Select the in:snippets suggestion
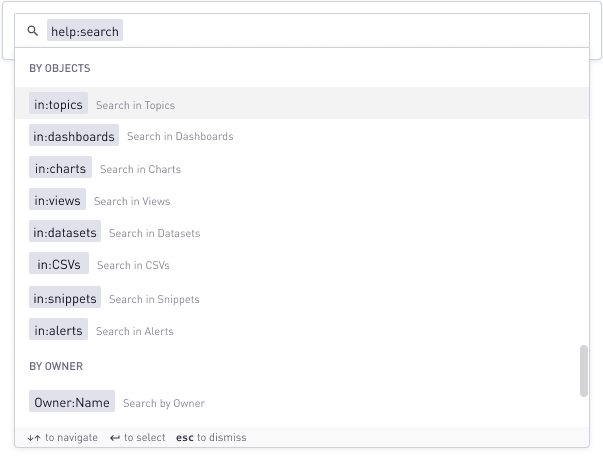The height and width of the screenshot is (456, 603). [x=65, y=297]
